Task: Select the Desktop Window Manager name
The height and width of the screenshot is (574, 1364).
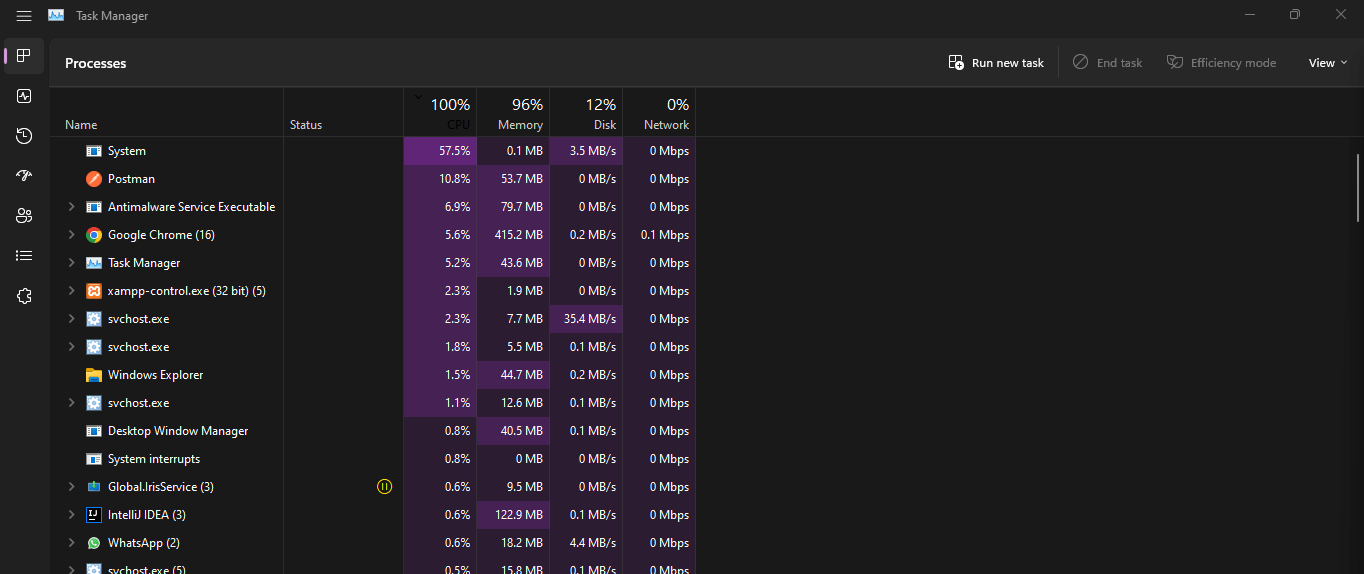Action: [x=178, y=431]
